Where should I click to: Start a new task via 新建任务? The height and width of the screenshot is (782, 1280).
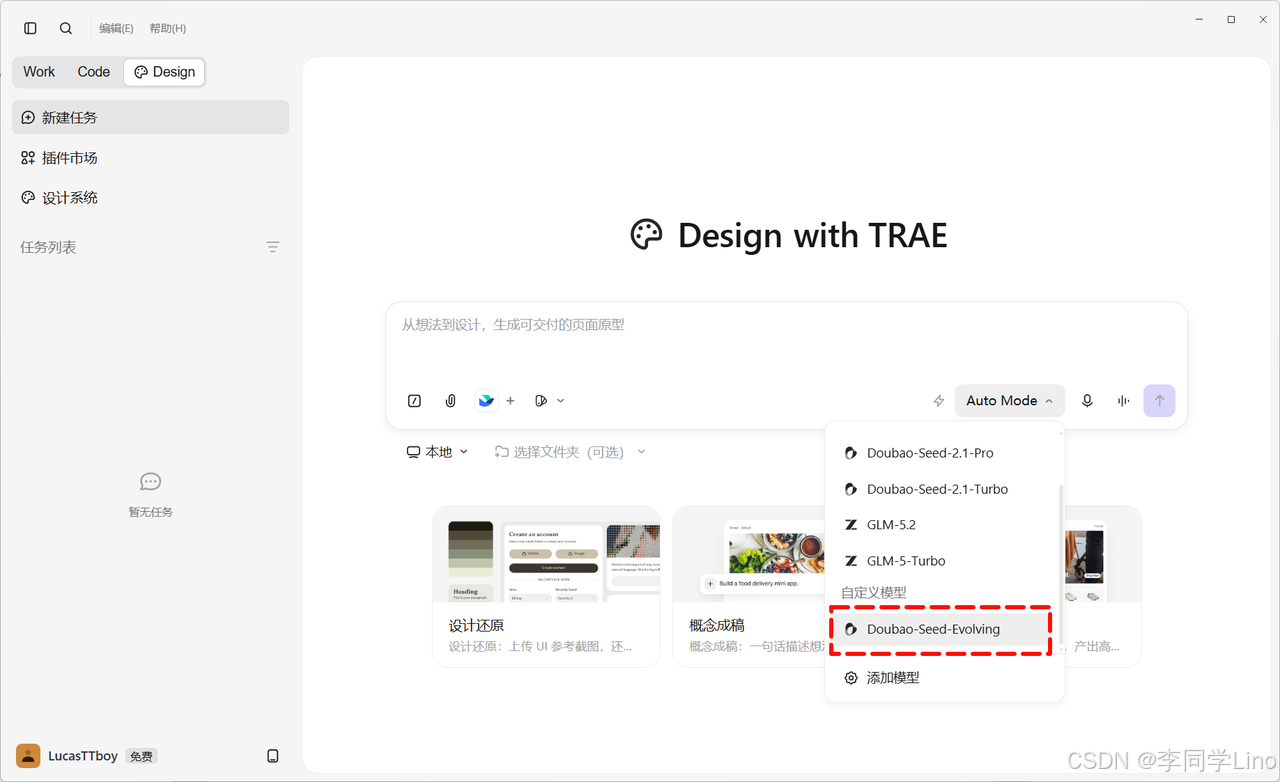coord(150,117)
